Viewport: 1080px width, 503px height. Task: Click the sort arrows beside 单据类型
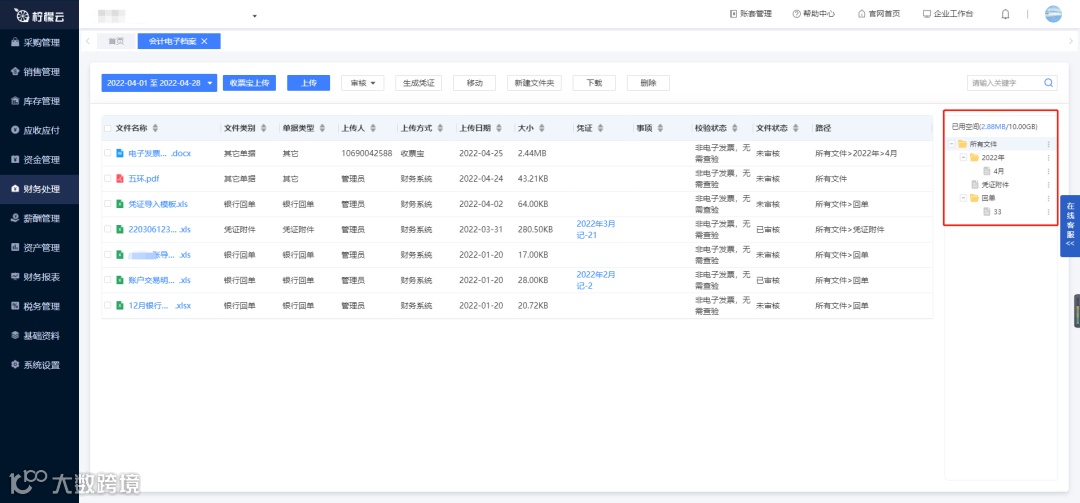[322, 128]
